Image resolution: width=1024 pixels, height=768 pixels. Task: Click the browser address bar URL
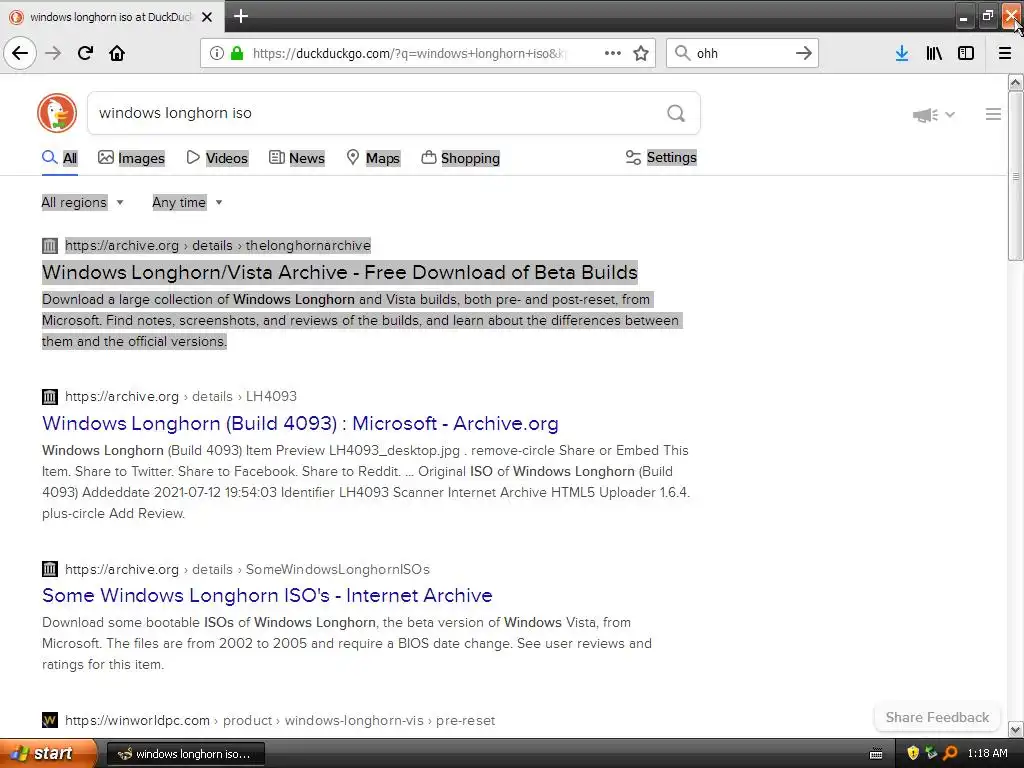click(410, 54)
